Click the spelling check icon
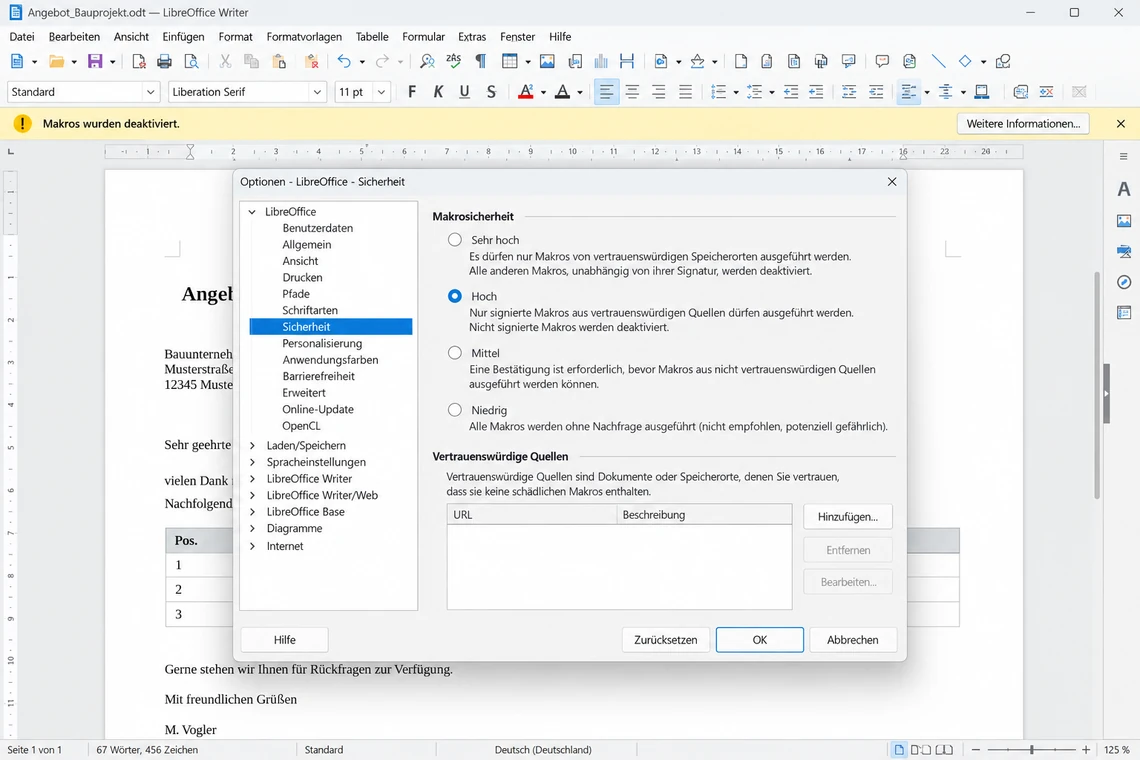Screen dimensions: 1140x760 (454, 62)
